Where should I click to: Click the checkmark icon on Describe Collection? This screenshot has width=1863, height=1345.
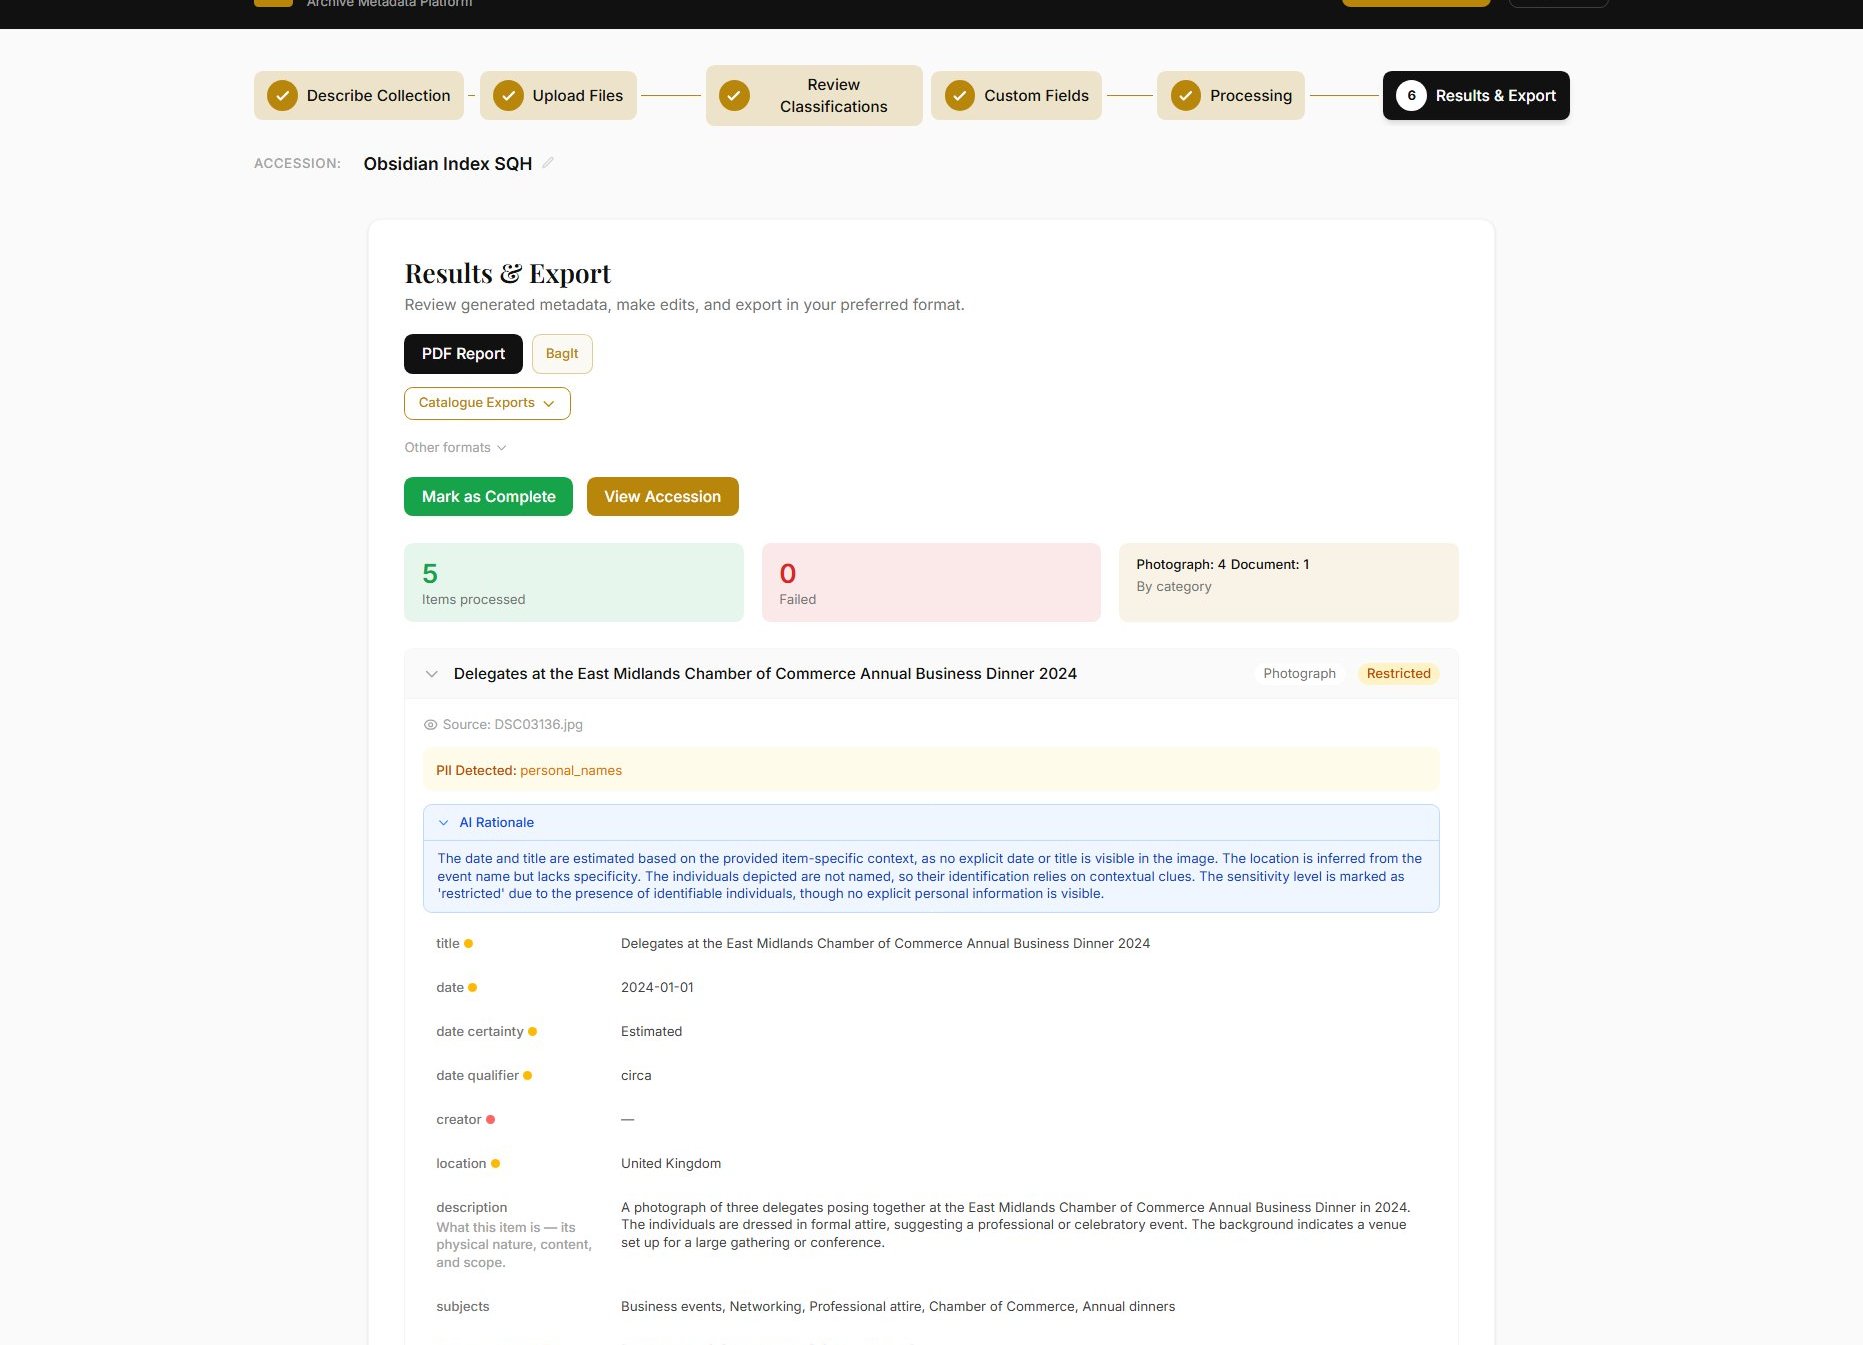pyautogui.click(x=282, y=96)
